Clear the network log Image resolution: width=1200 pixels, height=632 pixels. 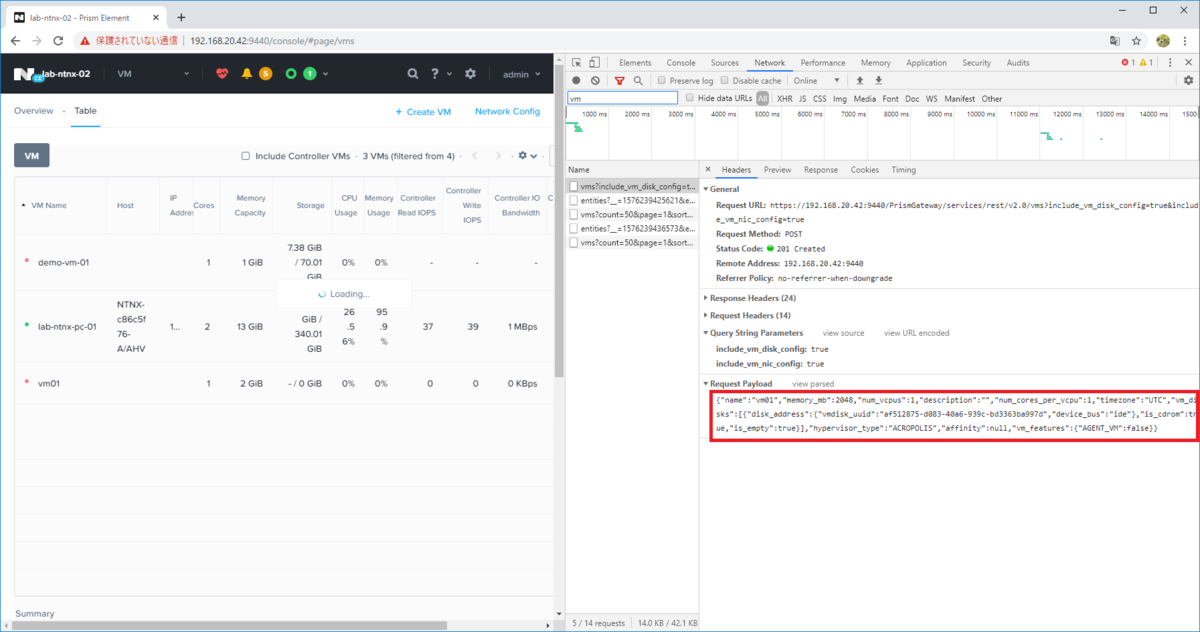[x=595, y=80]
